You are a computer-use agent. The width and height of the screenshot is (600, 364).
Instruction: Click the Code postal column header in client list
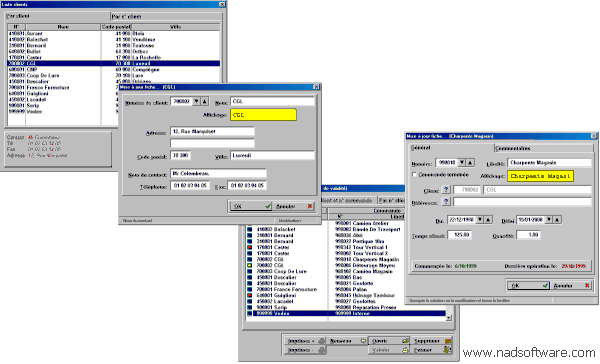click(x=116, y=27)
